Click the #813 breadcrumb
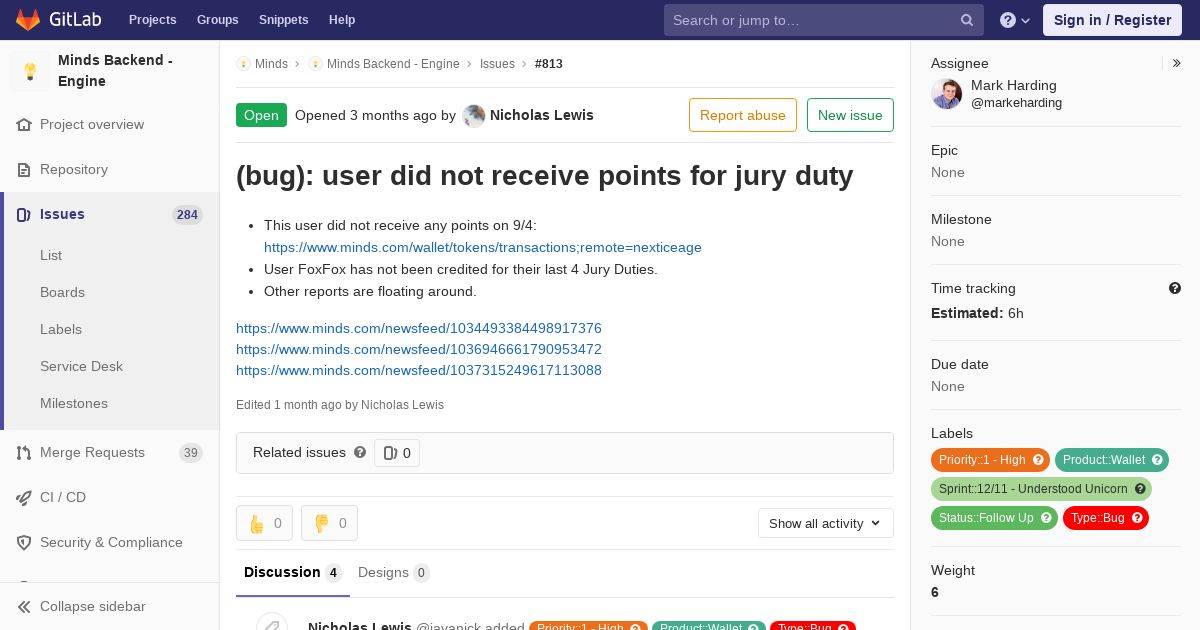The image size is (1200, 630). 549,64
